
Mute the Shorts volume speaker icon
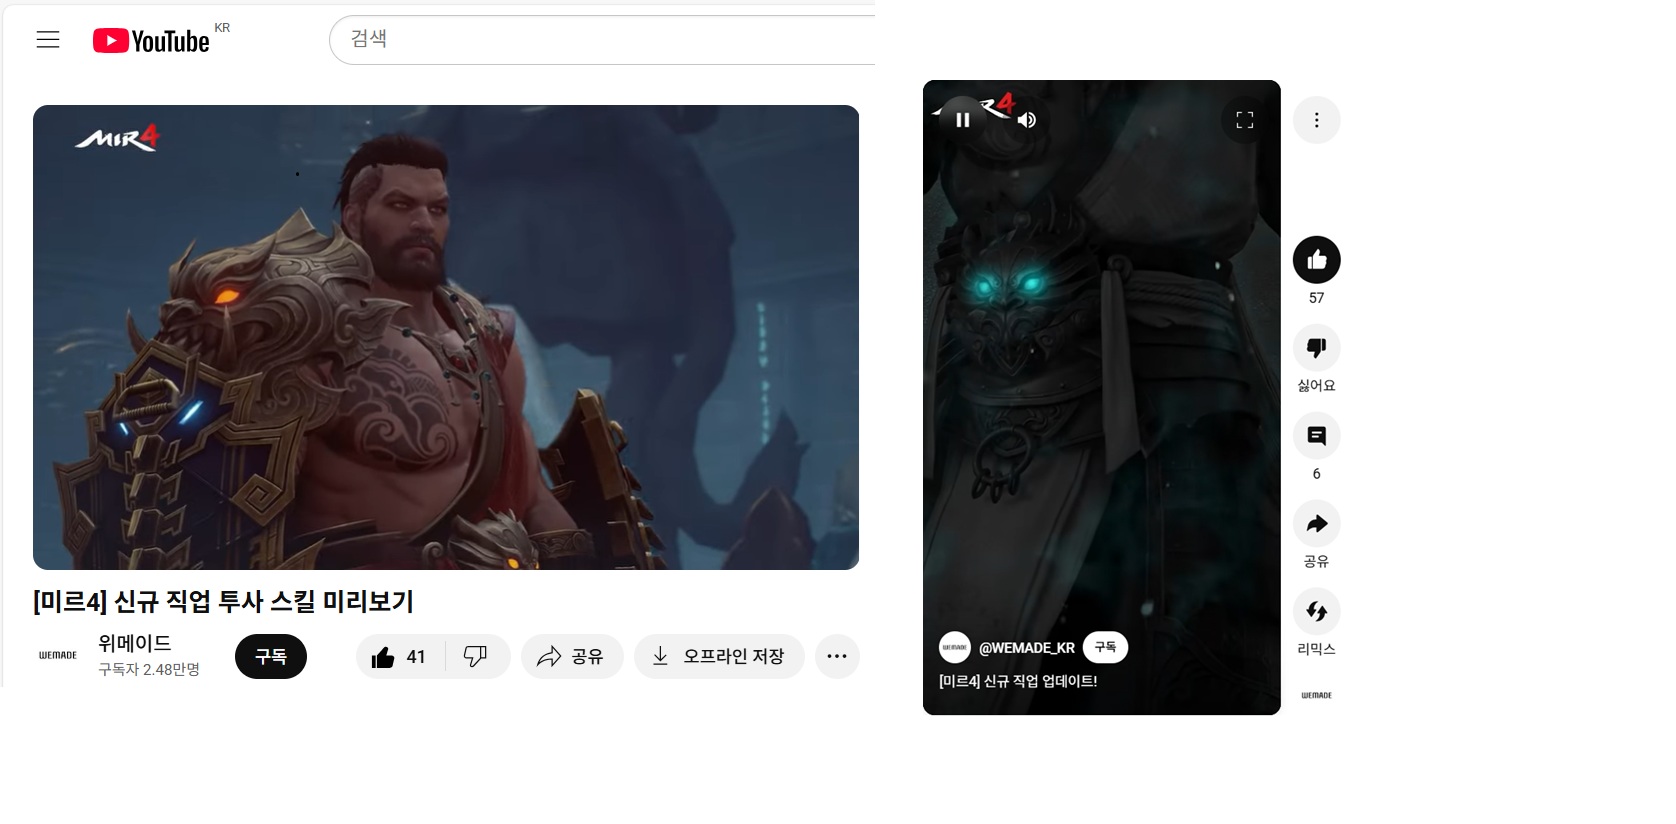[x=1027, y=120]
